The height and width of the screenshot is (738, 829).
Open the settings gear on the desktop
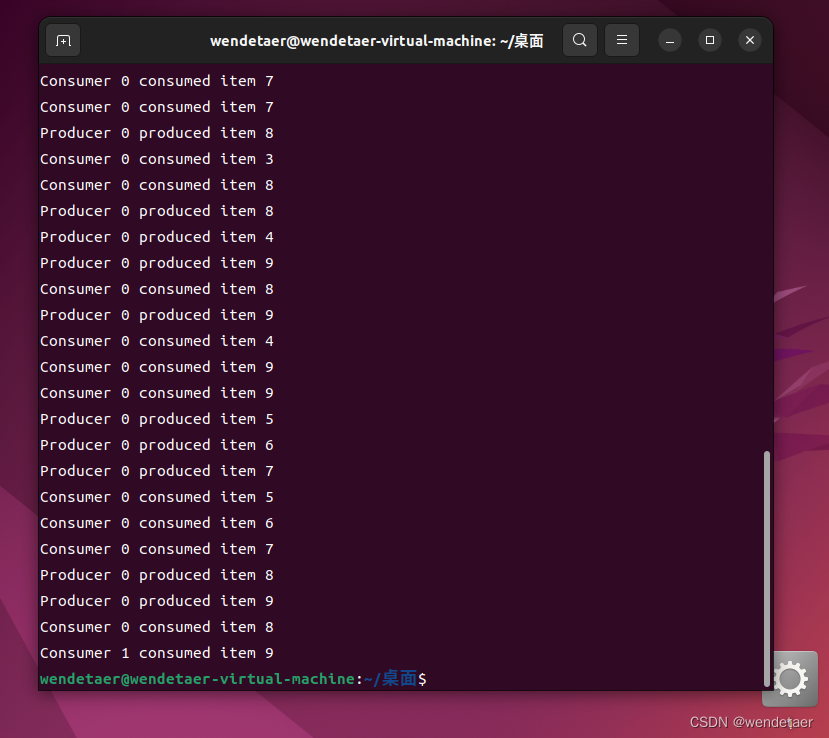(790, 679)
